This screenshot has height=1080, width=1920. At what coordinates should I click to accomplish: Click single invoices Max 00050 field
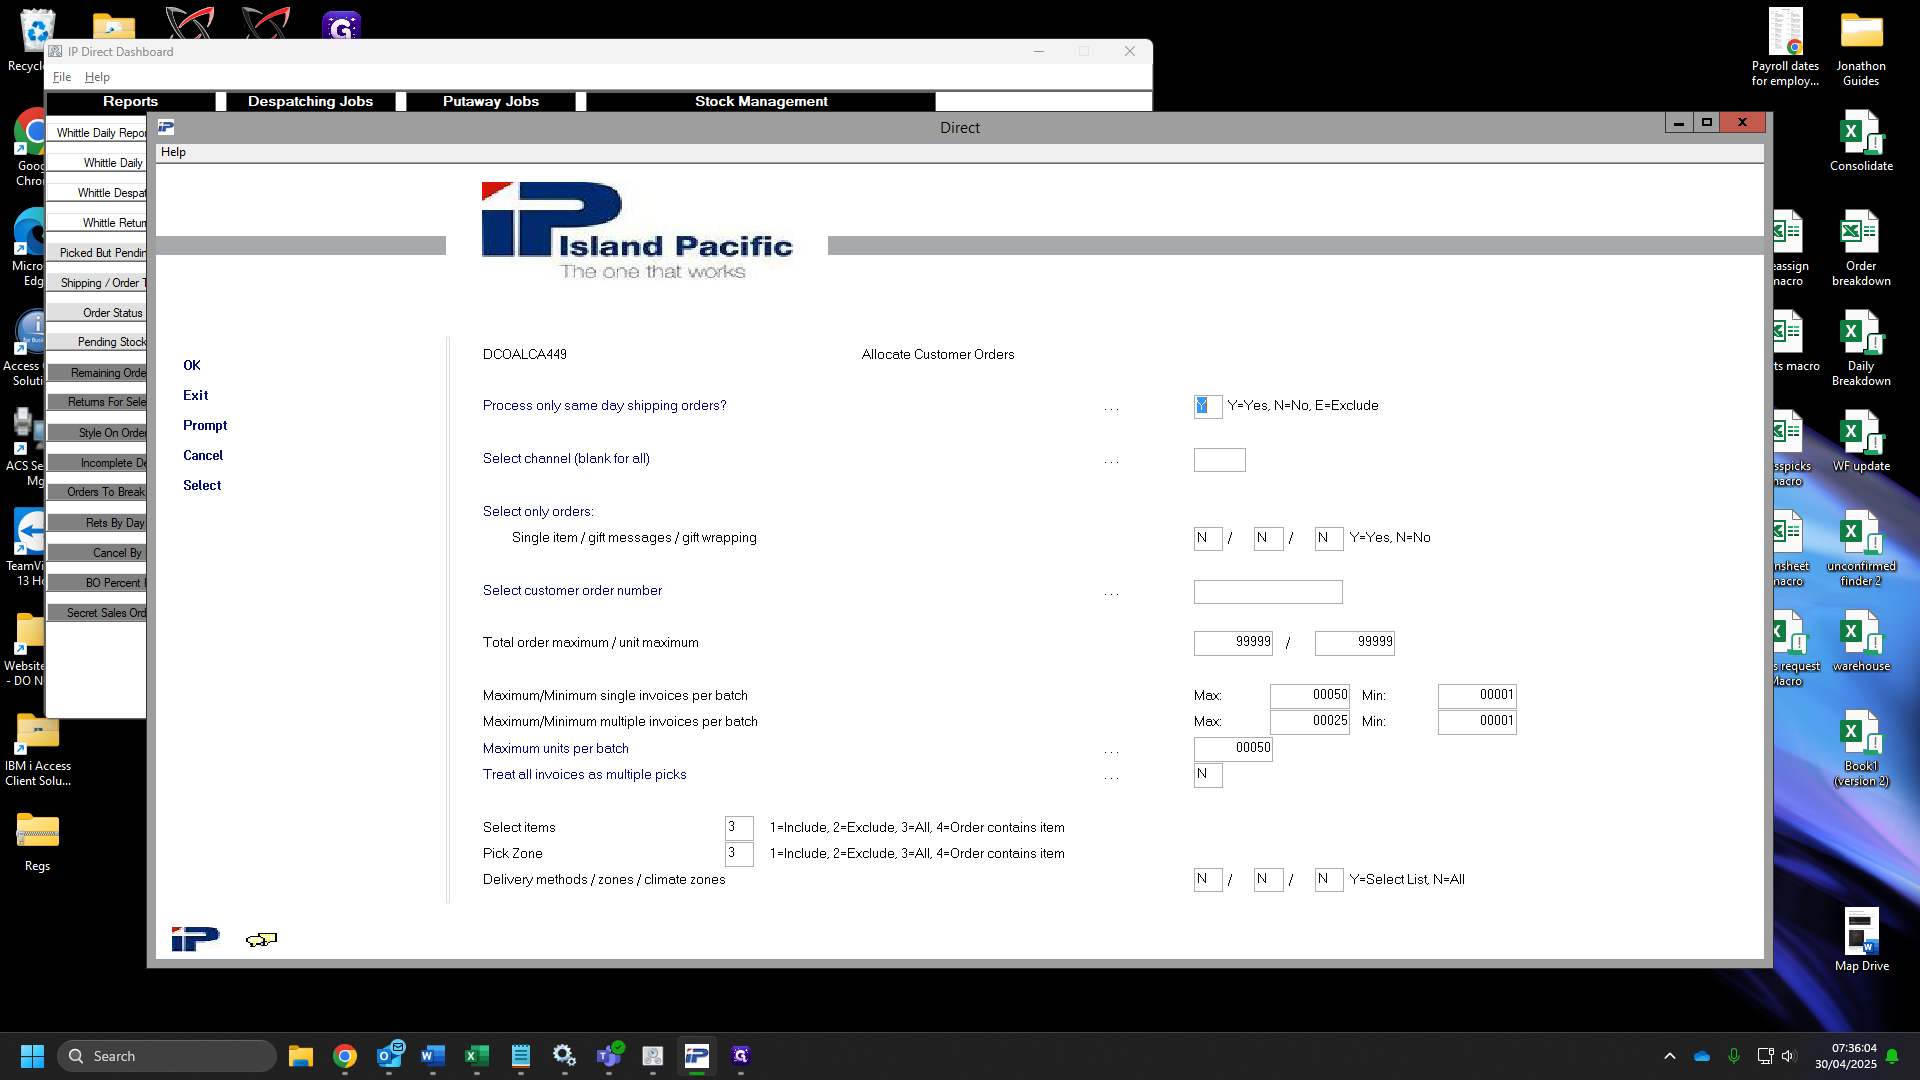pyautogui.click(x=1310, y=695)
